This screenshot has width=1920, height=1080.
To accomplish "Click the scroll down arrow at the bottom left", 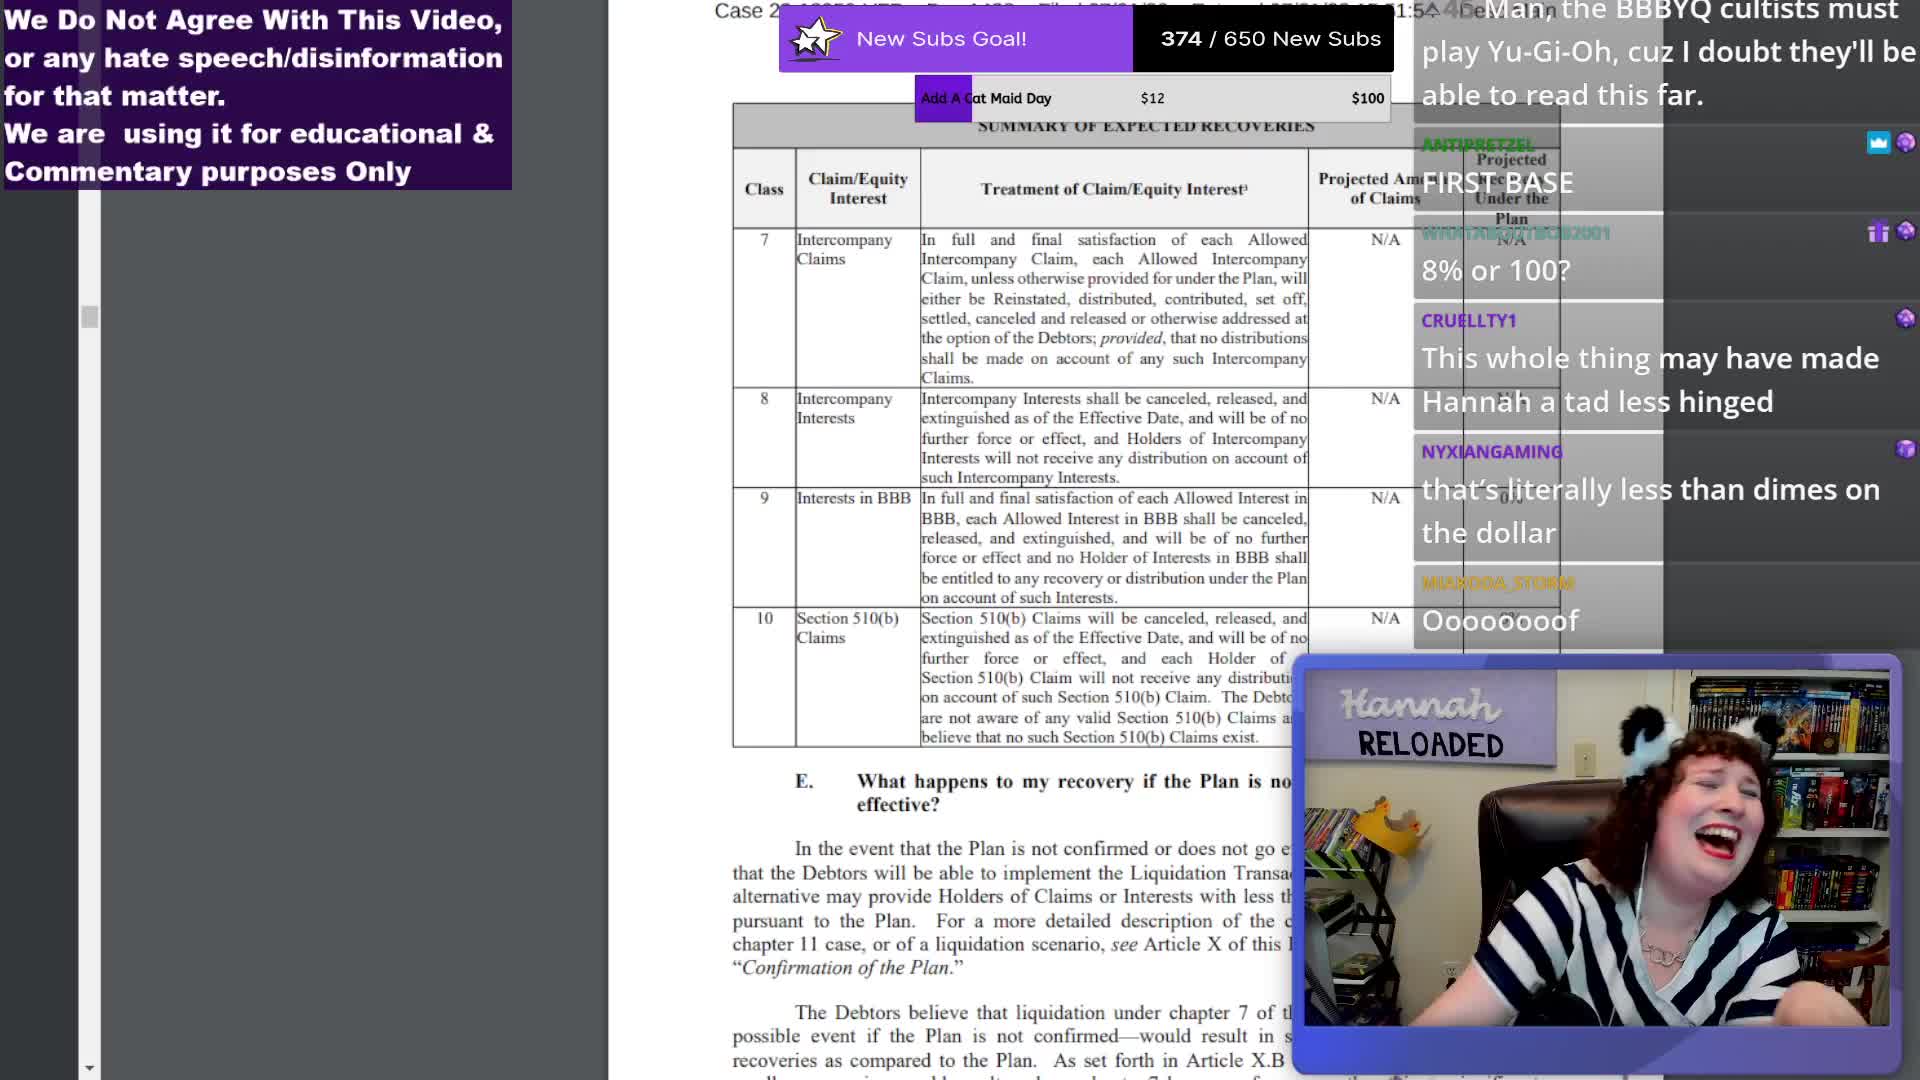I will [x=89, y=1068].
